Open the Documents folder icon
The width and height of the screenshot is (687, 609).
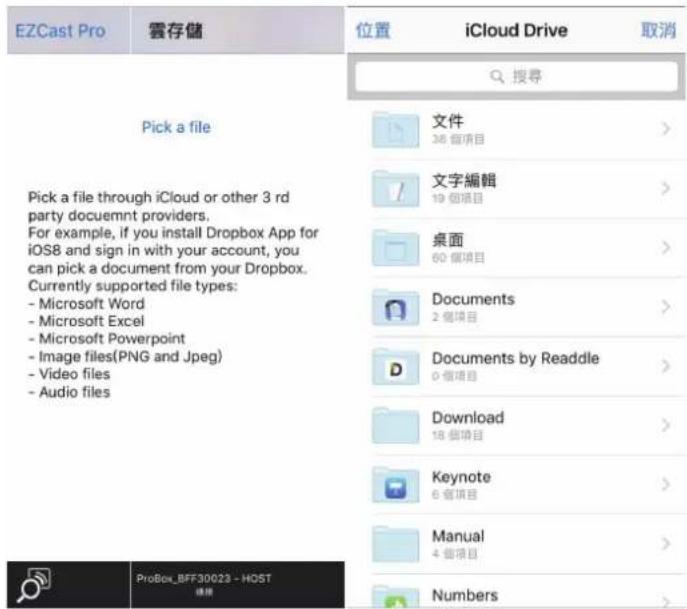click(x=396, y=307)
